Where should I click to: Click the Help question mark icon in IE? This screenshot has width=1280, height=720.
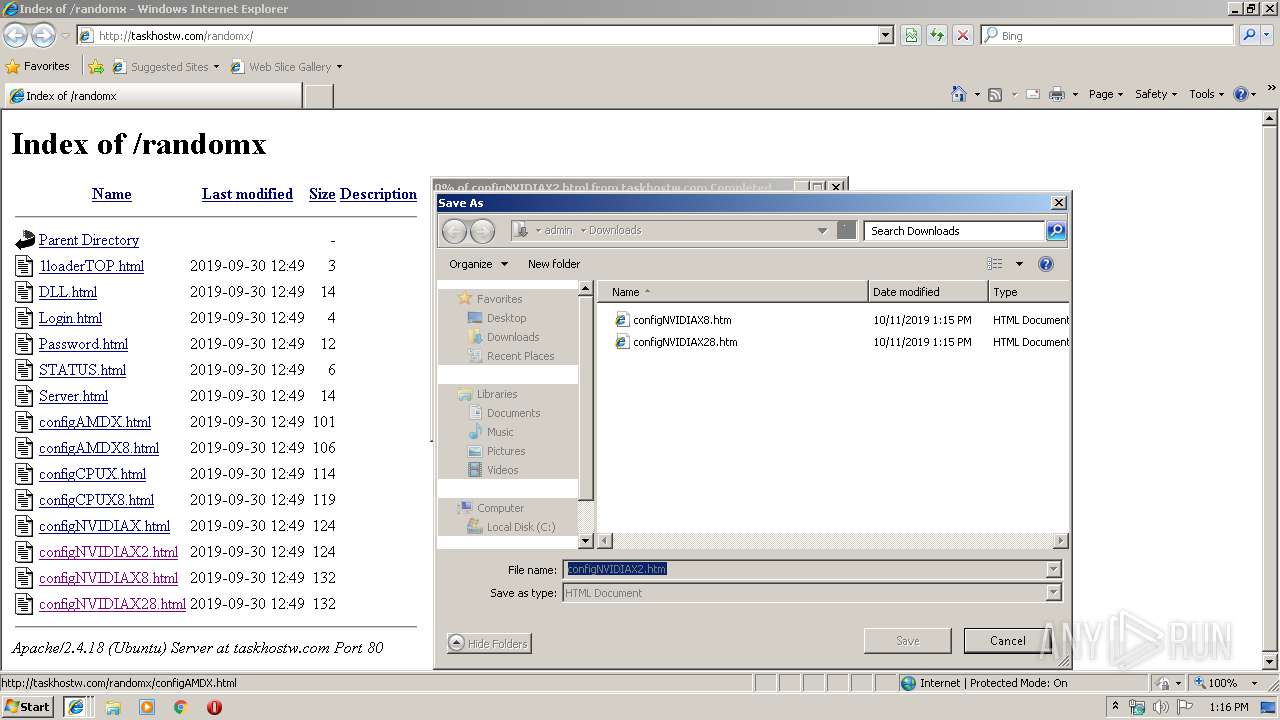1241,94
